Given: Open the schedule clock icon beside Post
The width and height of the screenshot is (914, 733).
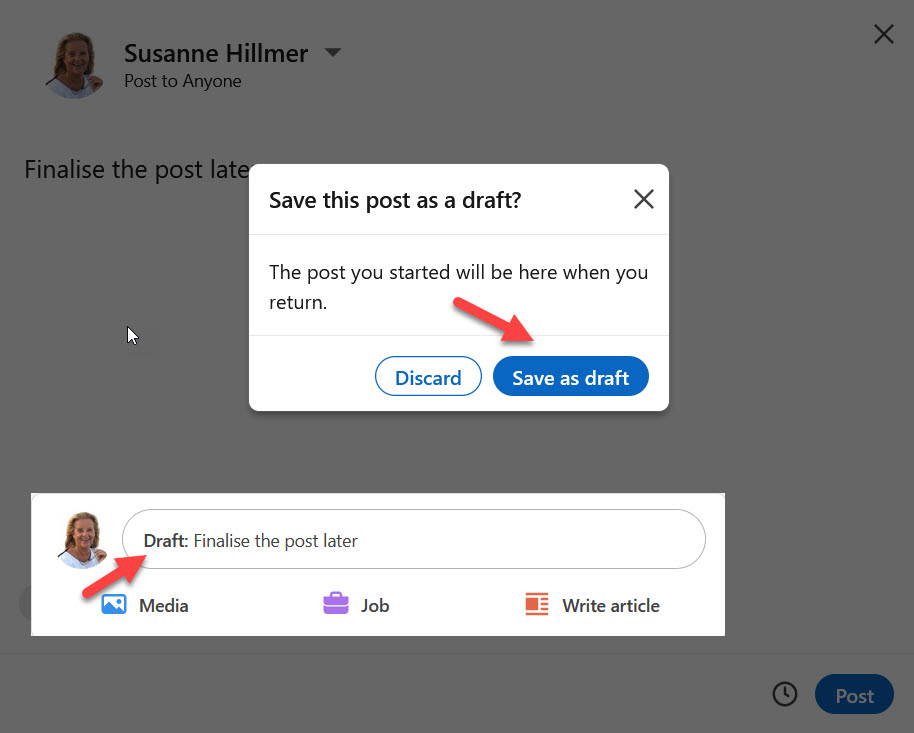Looking at the screenshot, I should click(x=785, y=694).
